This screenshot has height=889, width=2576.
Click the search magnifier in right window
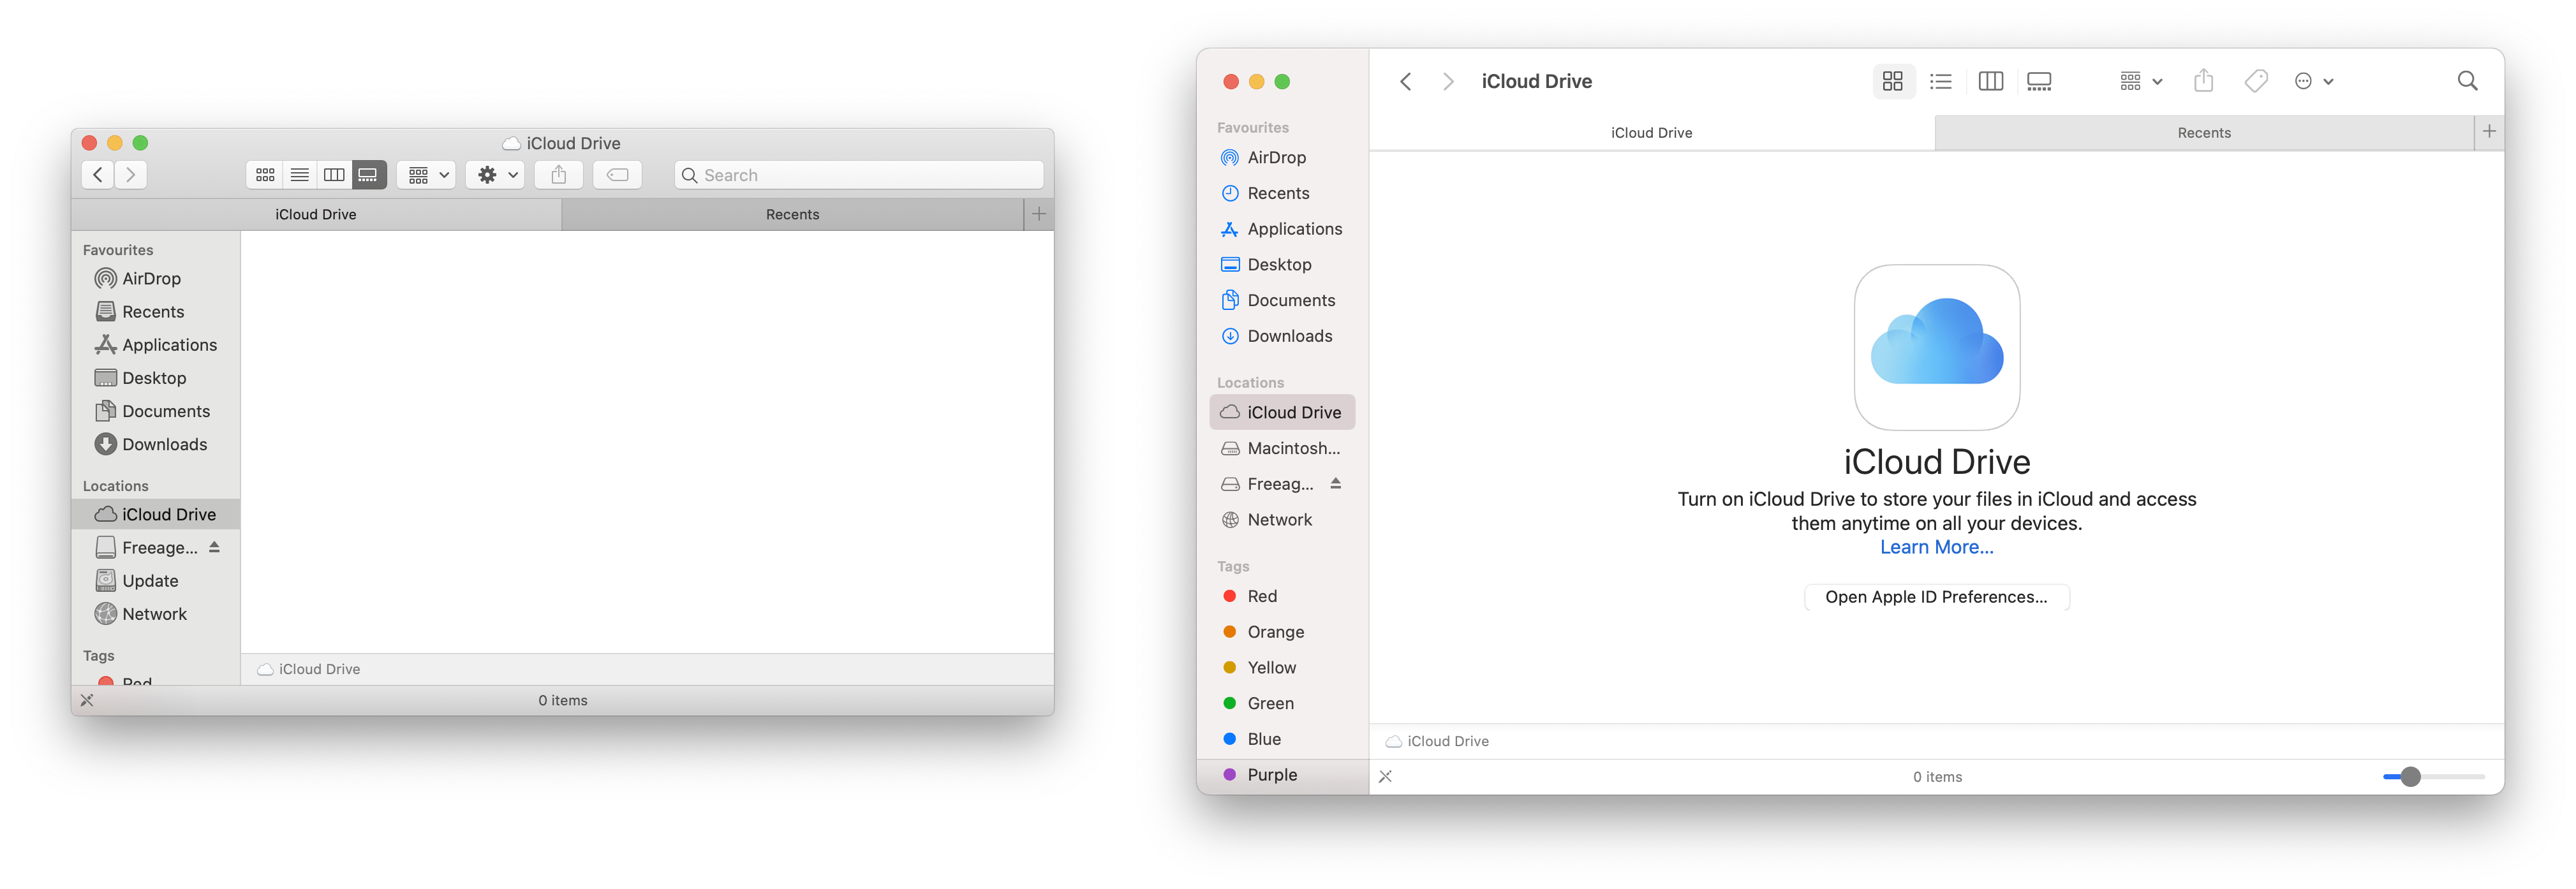click(x=2467, y=81)
